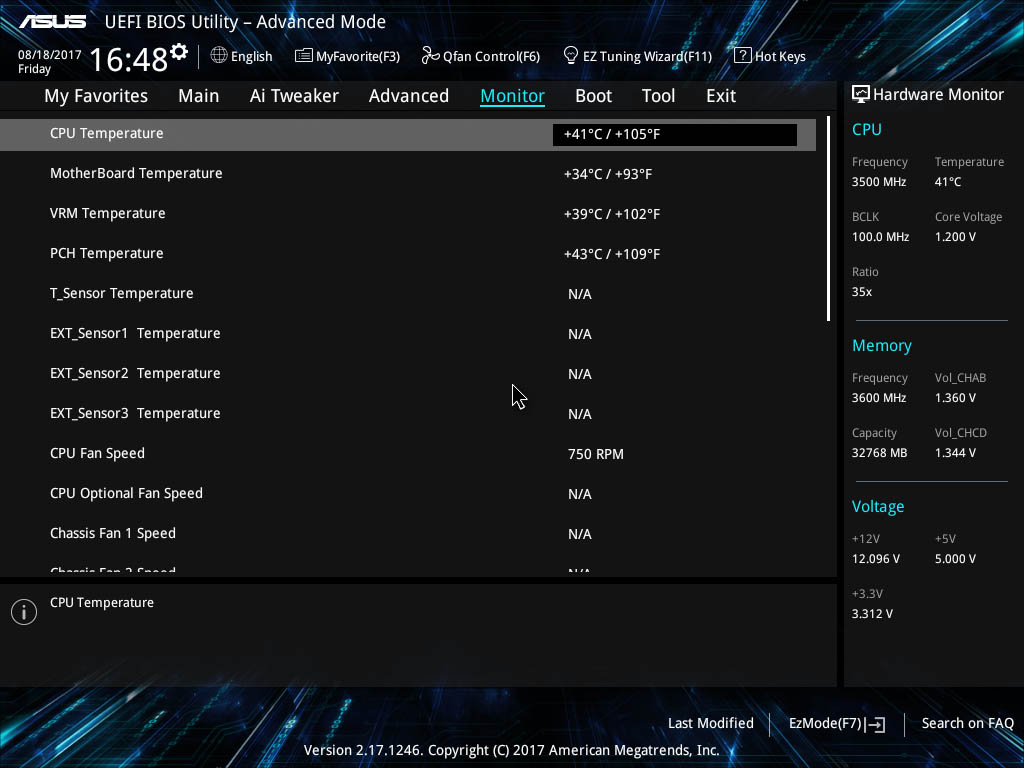Click the Hardware Monitor display icon
Image resolution: width=1024 pixels, height=768 pixels.
(x=861, y=95)
